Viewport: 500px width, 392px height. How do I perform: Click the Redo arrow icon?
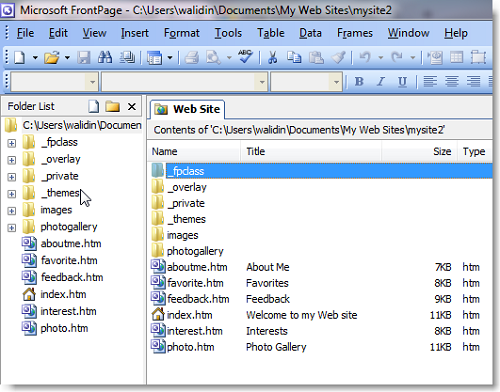coord(397,58)
